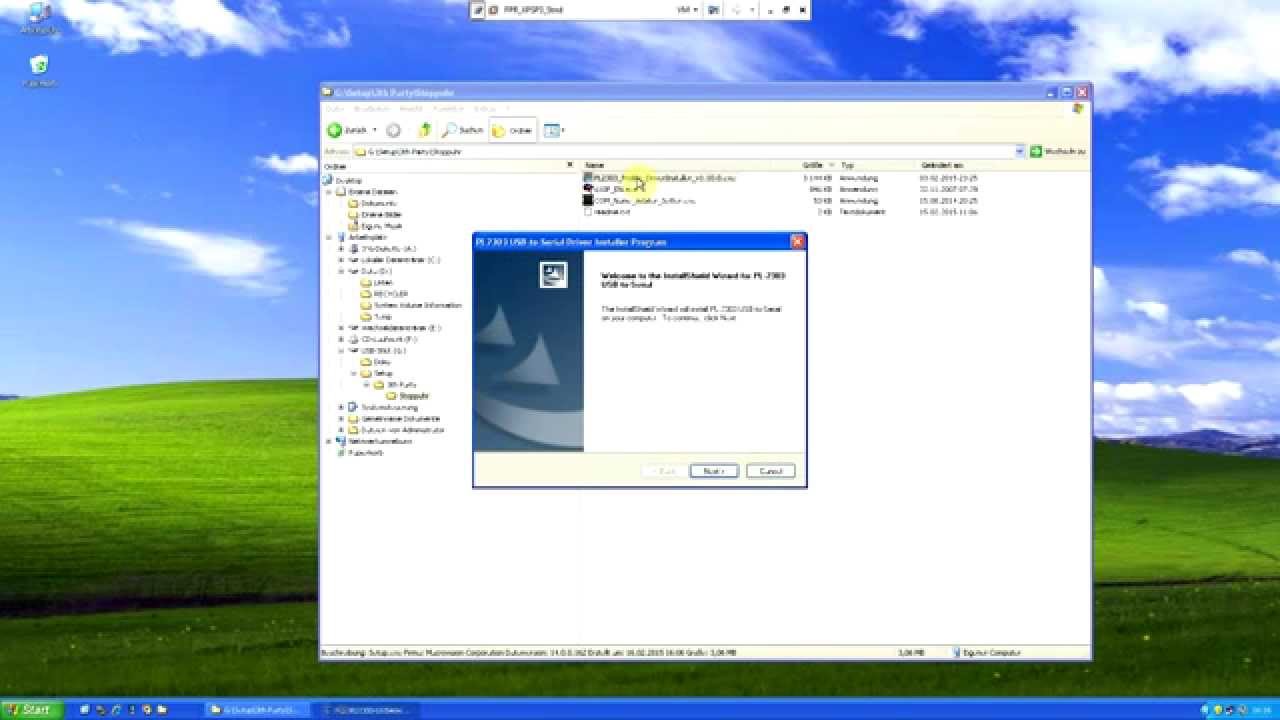This screenshot has height=720, width=1280.
Task: Expand the Wechseldatenträger (E:) node
Action: point(341,328)
